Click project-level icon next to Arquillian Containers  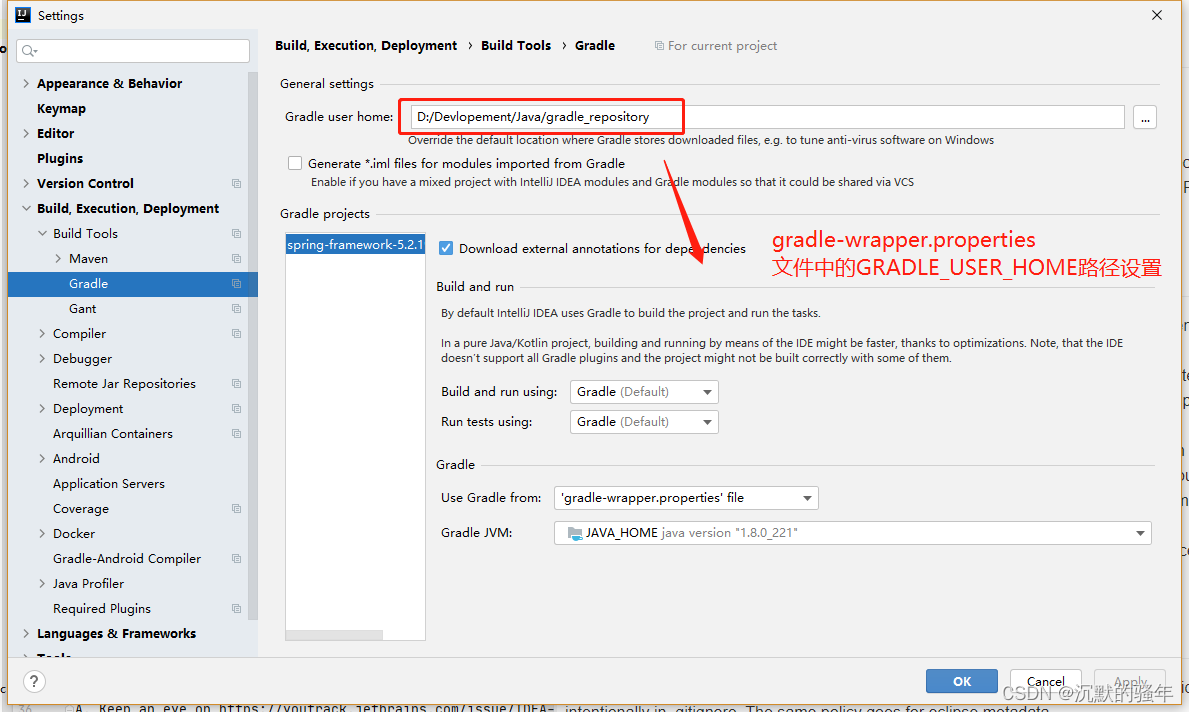[237, 434]
